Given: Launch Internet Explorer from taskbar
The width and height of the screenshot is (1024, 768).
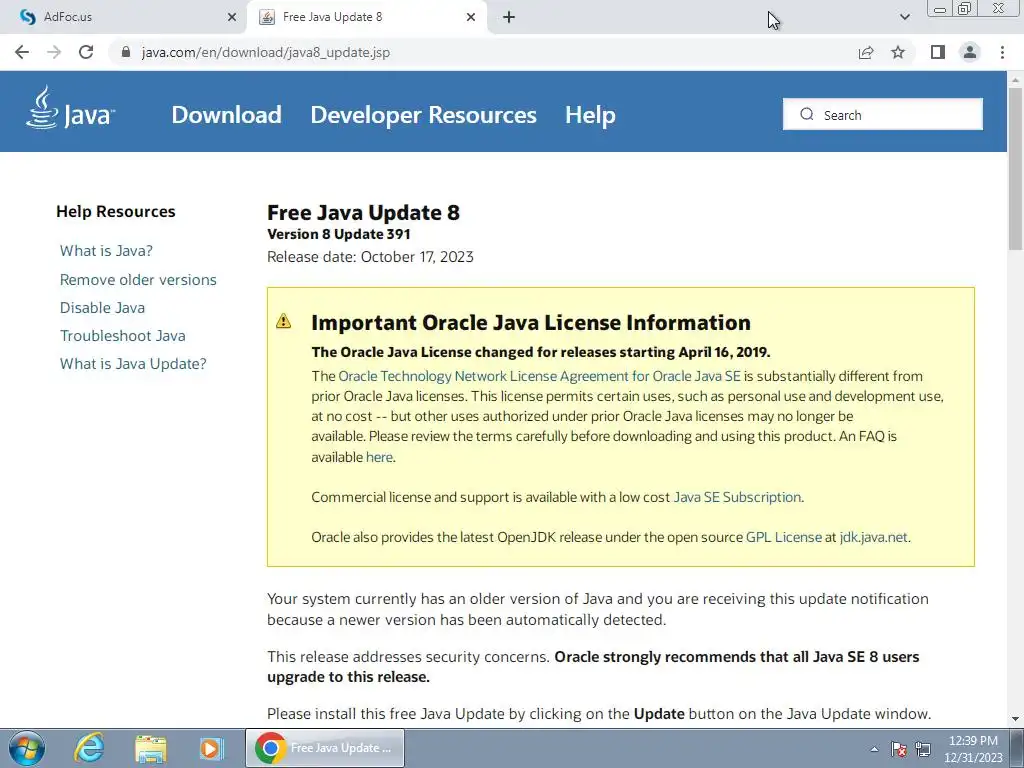Looking at the screenshot, I should (89, 748).
